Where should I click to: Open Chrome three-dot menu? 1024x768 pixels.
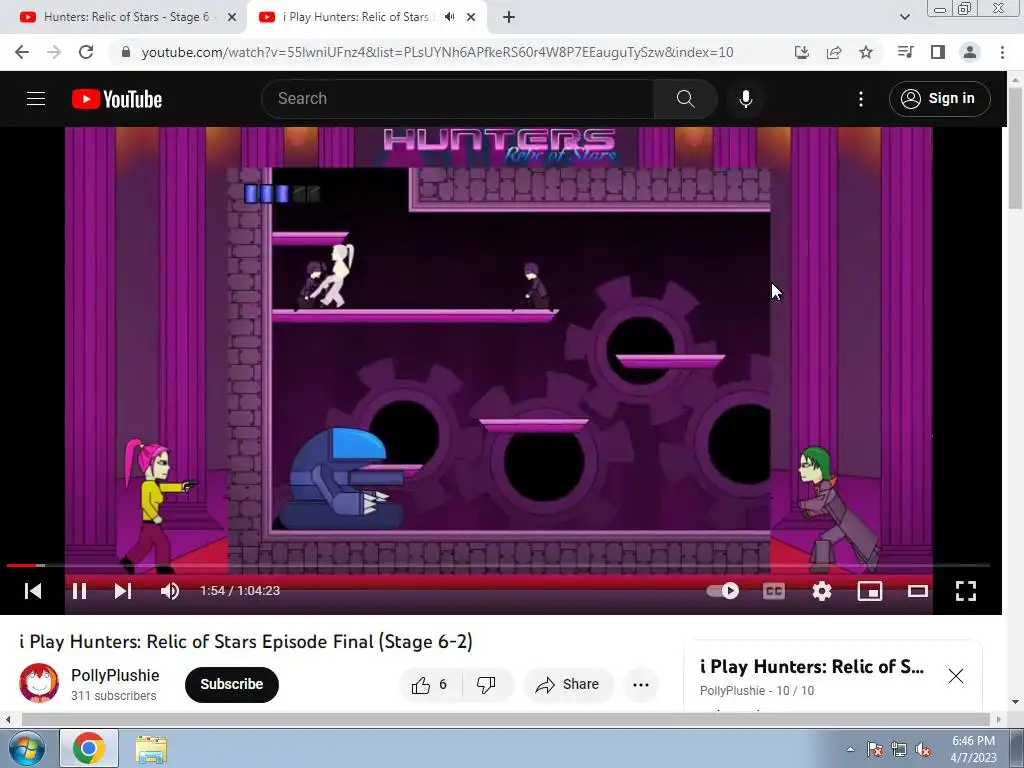[1002, 52]
